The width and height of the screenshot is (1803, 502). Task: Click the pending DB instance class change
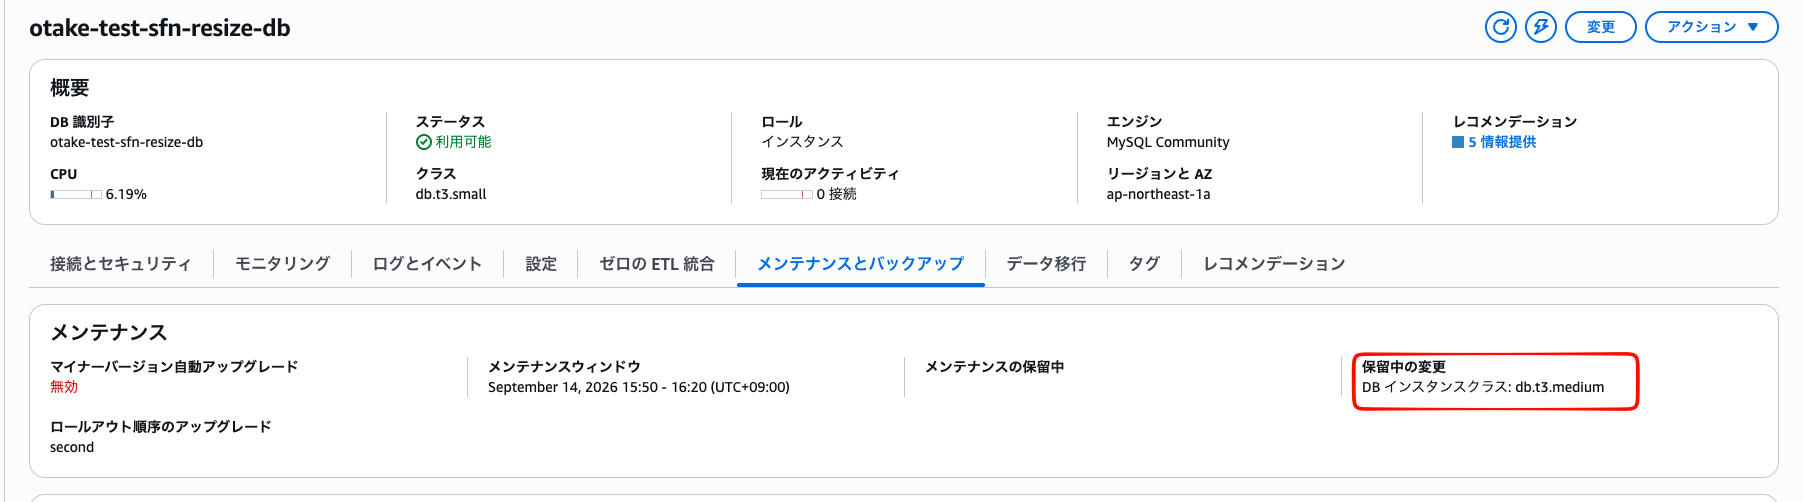tap(1483, 387)
